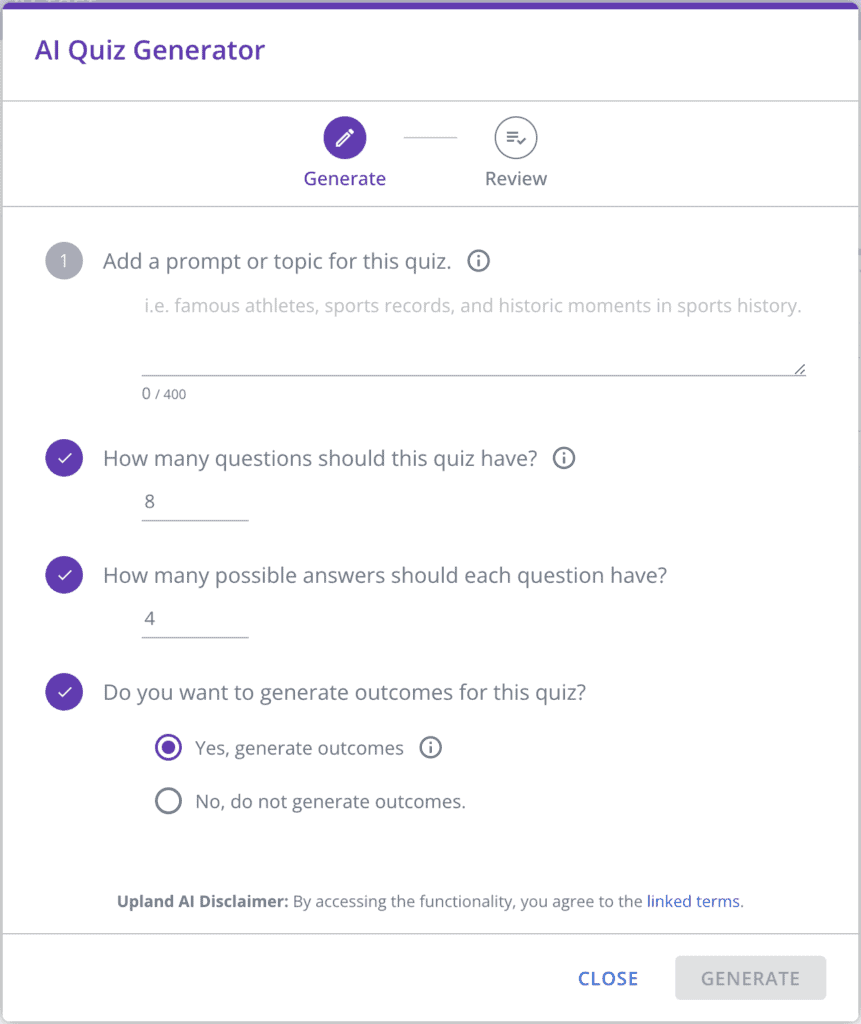Image resolution: width=861 pixels, height=1024 pixels.
Task: Click info icon beside prompt or topic label
Action: coord(479,262)
